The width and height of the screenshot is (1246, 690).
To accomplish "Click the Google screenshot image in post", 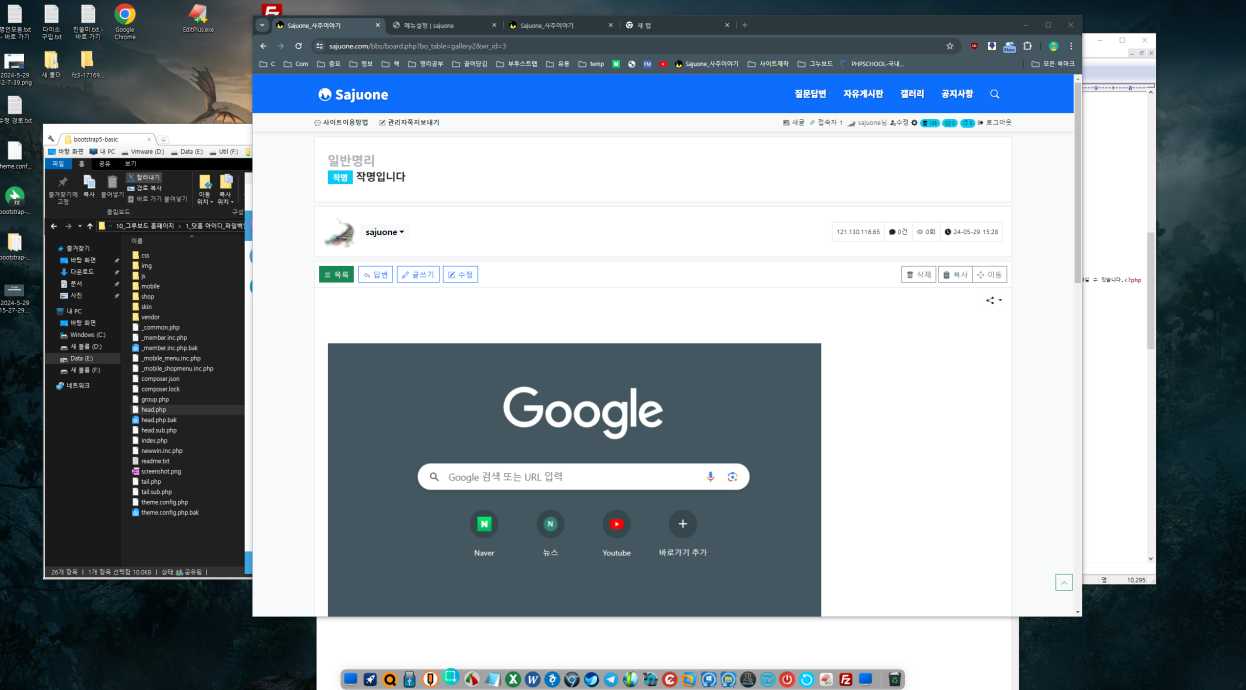I will (574, 479).
